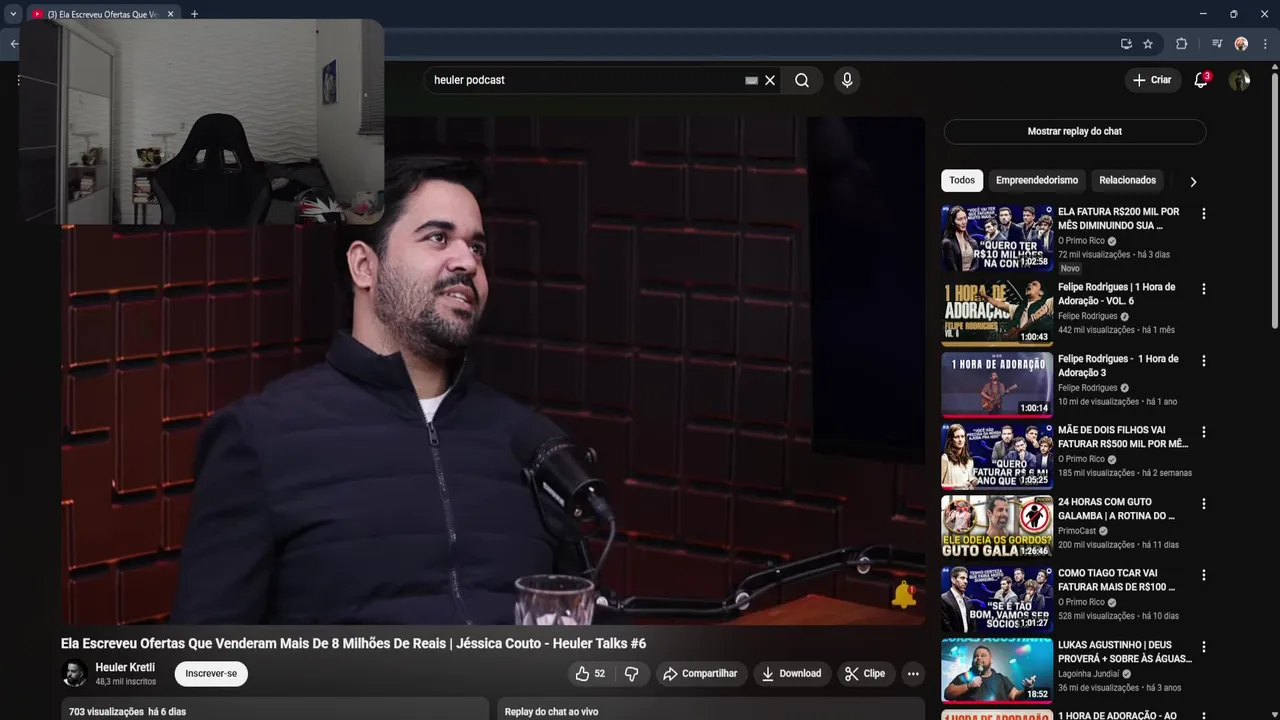The image size is (1280, 720).
Task: Open 1 Hora de Adoração VOL. 6 thumbnail
Action: pos(997,313)
